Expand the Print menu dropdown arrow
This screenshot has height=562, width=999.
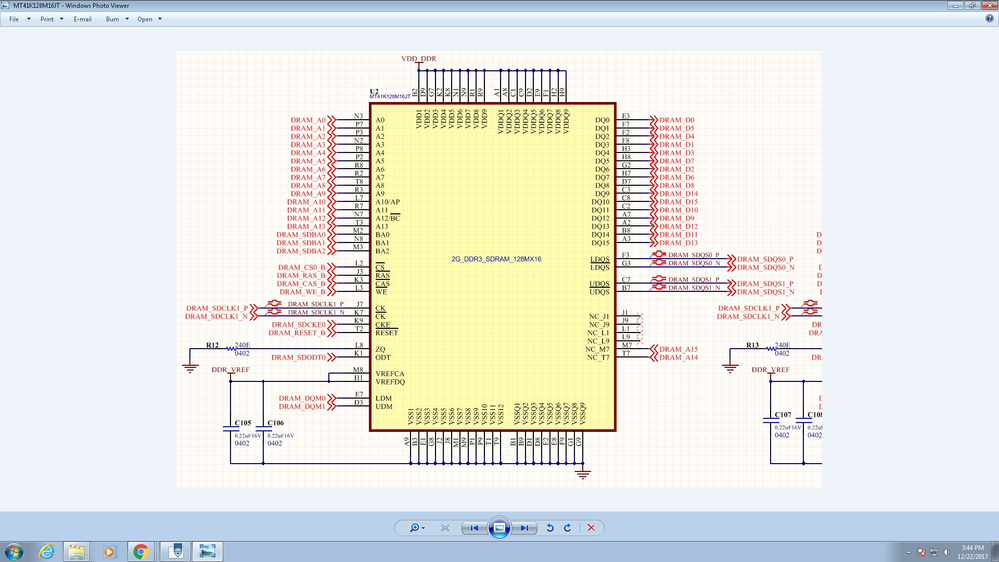(x=62, y=19)
